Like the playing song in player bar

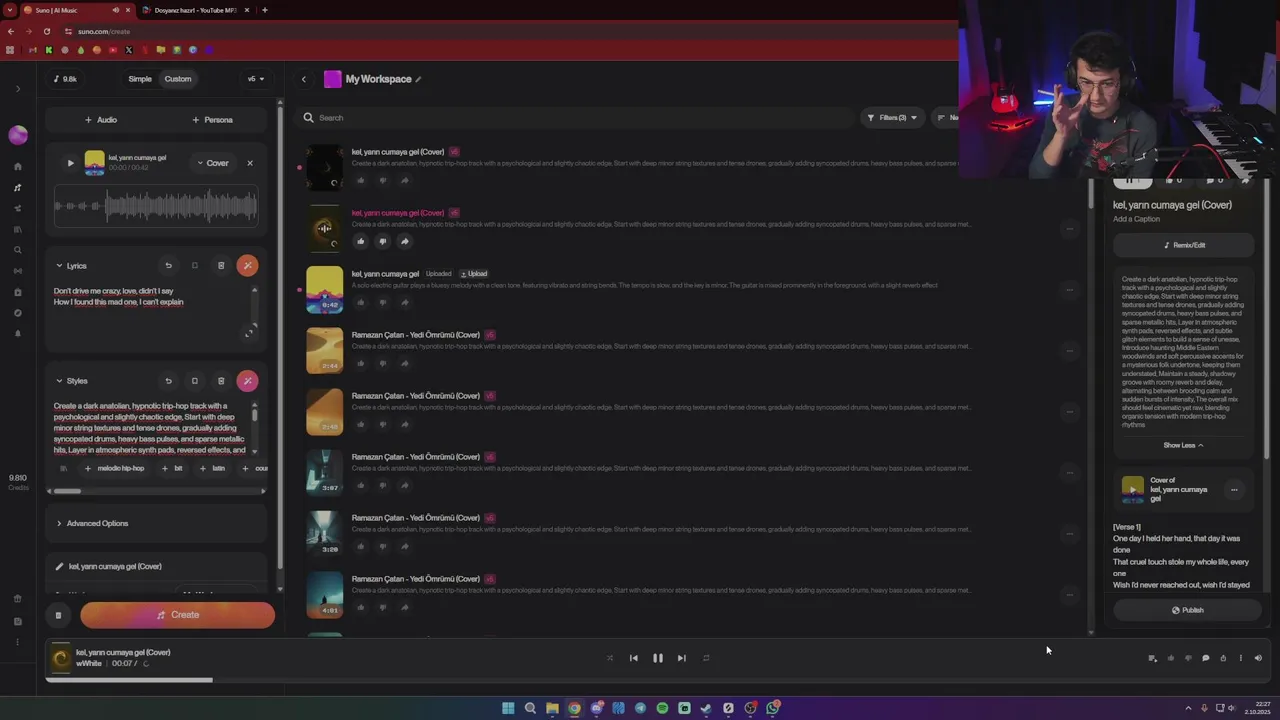tap(1170, 658)
